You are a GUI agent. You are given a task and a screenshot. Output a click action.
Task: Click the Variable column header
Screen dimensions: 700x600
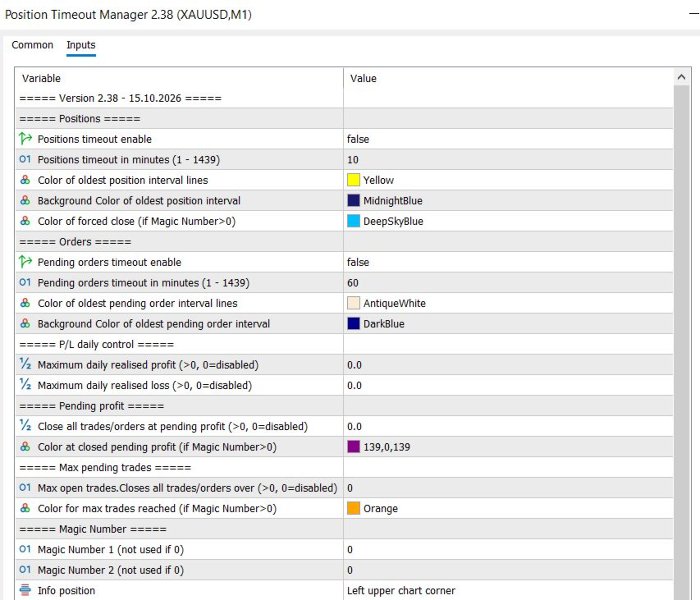click(x=179, y=78)
